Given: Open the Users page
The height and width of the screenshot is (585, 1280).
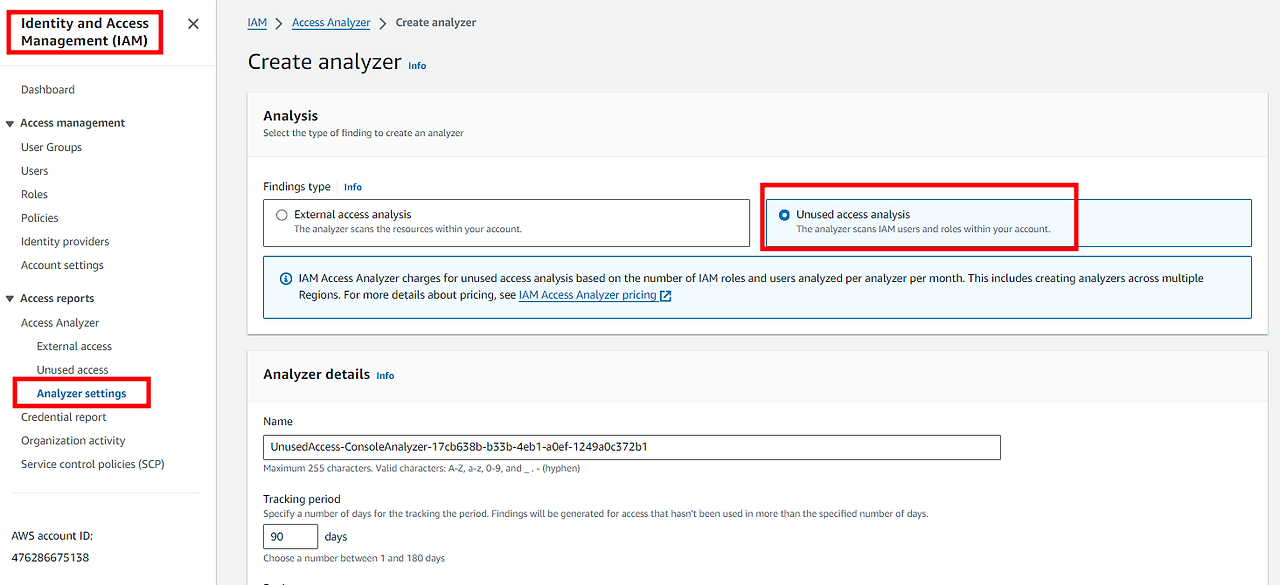Looking at the screenshot, I should coord(35,171).
